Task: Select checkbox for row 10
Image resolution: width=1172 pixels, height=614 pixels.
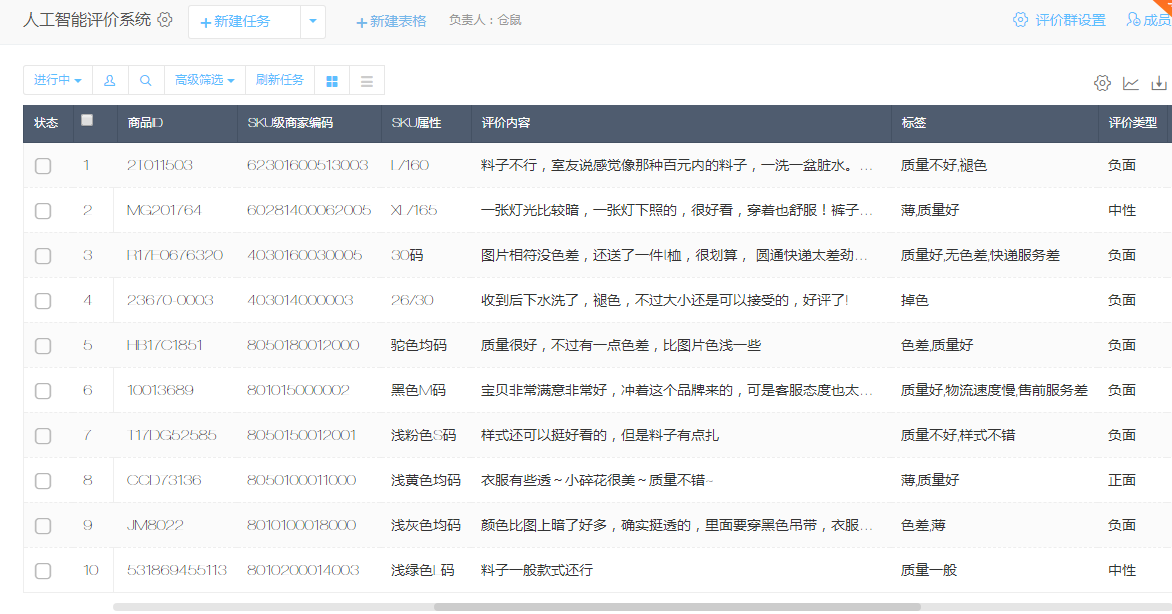Action: (x=43, y=571)
